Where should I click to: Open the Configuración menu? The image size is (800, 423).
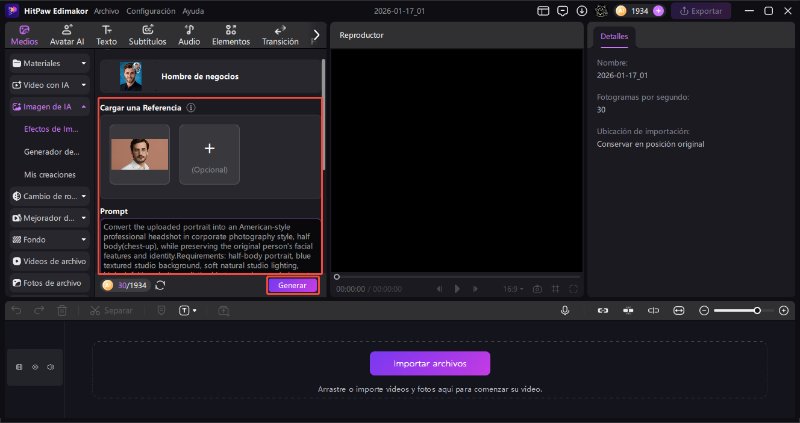click(x=151, y=11)
